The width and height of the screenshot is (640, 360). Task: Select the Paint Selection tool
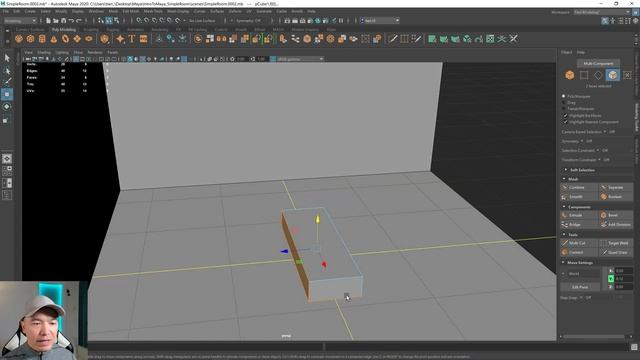tap(7, 82)
